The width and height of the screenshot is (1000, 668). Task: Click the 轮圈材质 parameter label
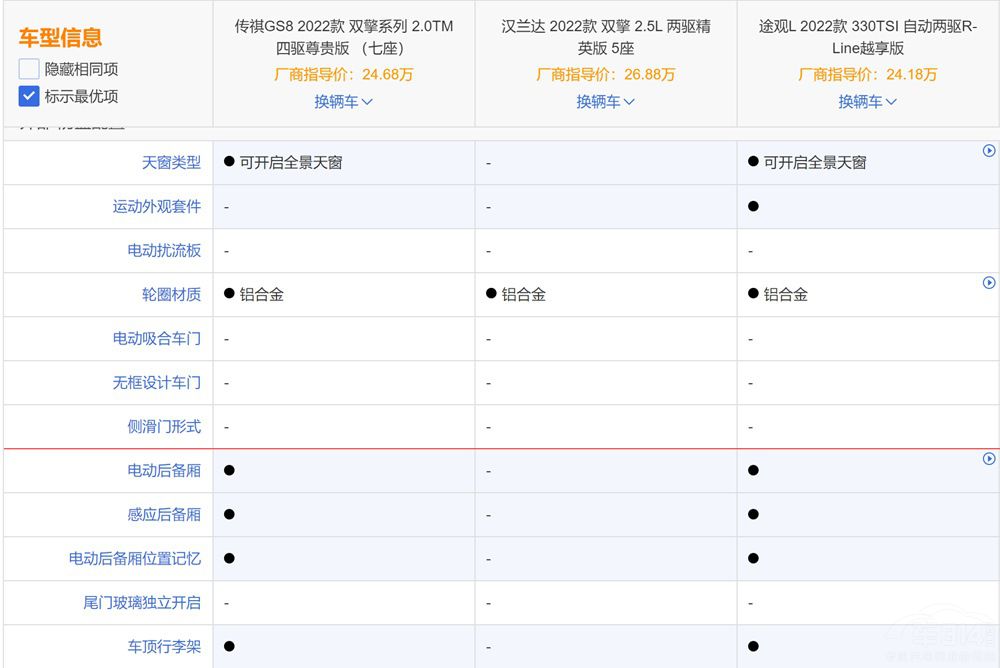point(171,294)
